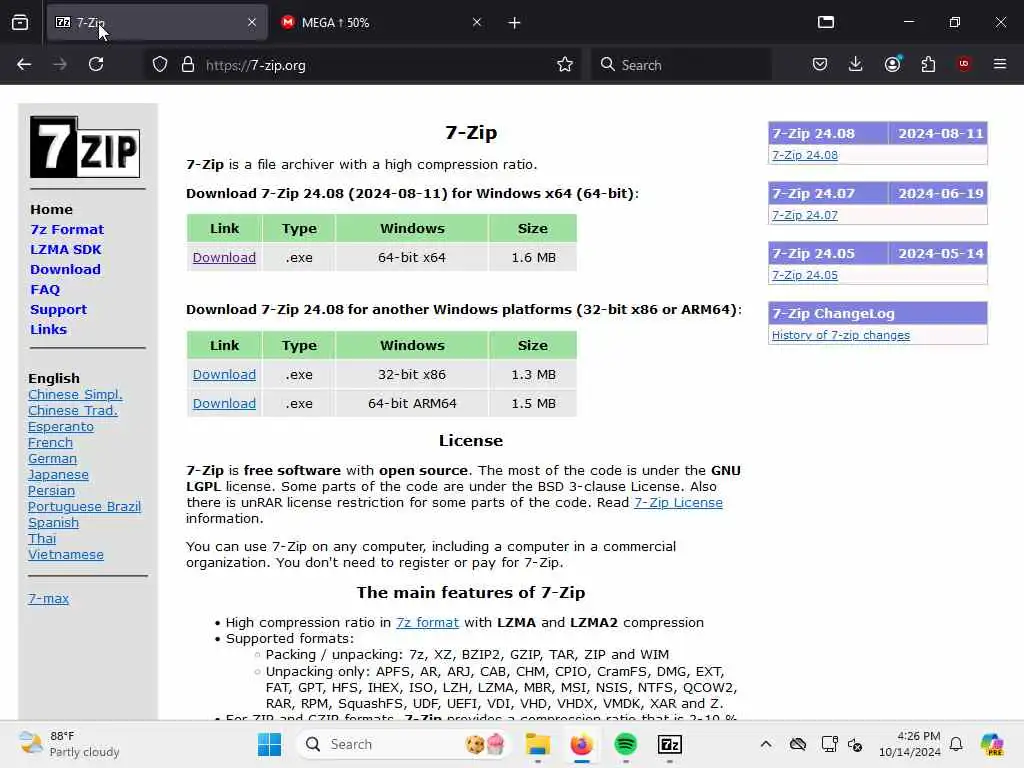Screen dimensions: 1024x768
Task: Download the 64-bit ARM64 installer
Action: coord(224,403)
